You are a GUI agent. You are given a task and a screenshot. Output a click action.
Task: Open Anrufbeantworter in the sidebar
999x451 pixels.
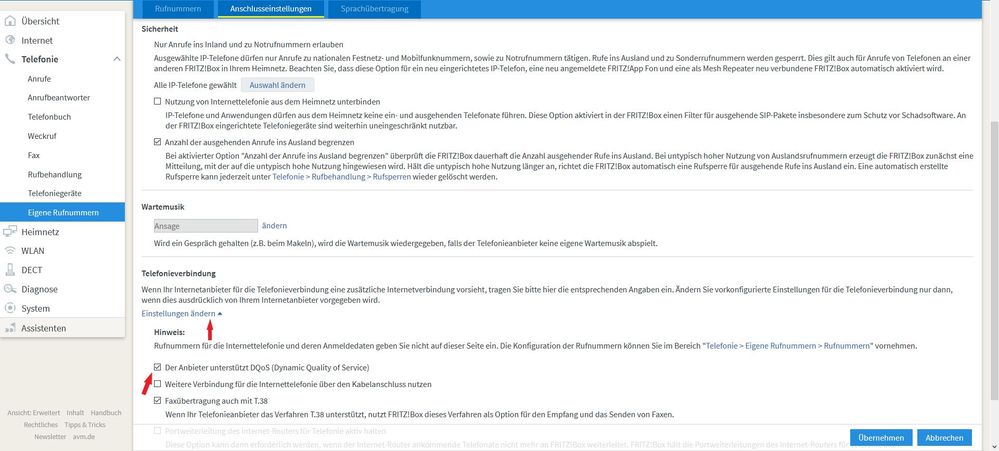[59, 98]
